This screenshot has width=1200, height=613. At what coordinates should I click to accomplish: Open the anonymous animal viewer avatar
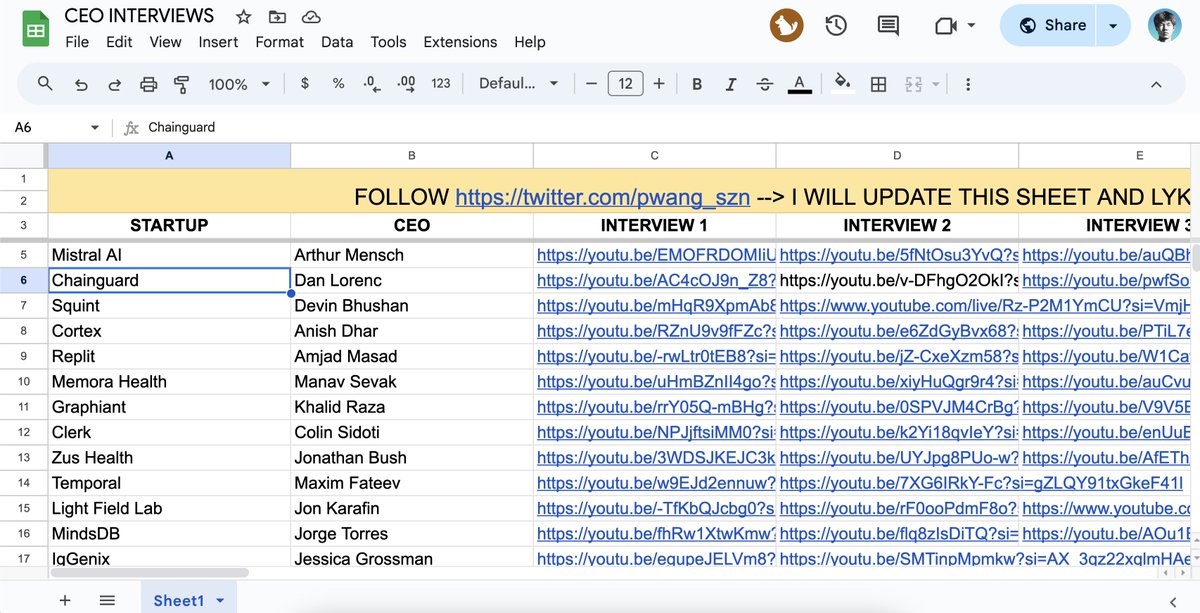[x=787, y=25]
